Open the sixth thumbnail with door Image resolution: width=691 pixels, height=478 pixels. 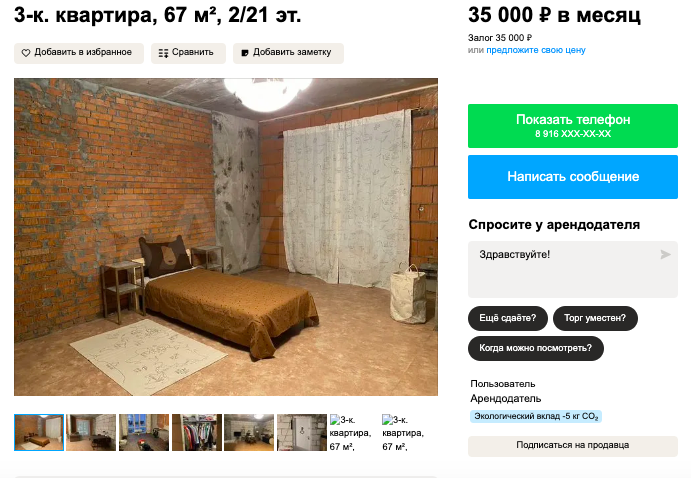pyautogui.click(x=301, y=432)
